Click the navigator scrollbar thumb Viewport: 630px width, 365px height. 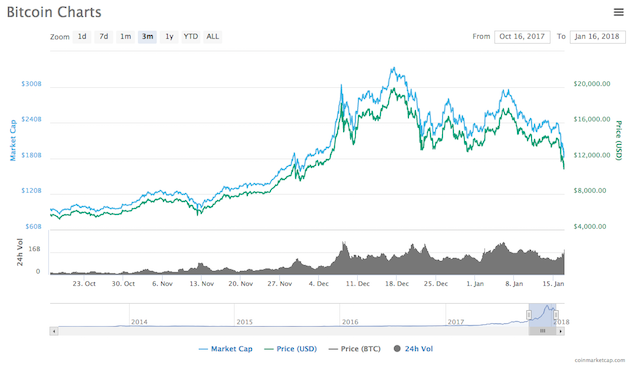(x=542, y=331)
